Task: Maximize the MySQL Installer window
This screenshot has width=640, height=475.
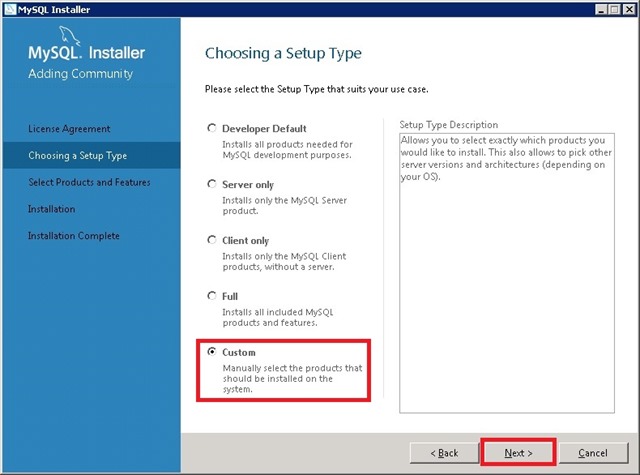Action: tap(614, 9)
